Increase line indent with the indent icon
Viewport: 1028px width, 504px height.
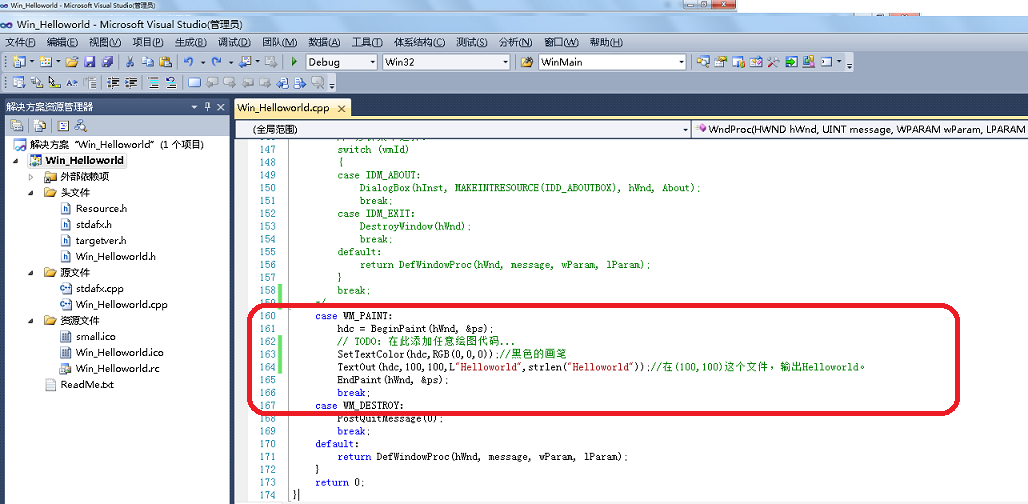131,83
